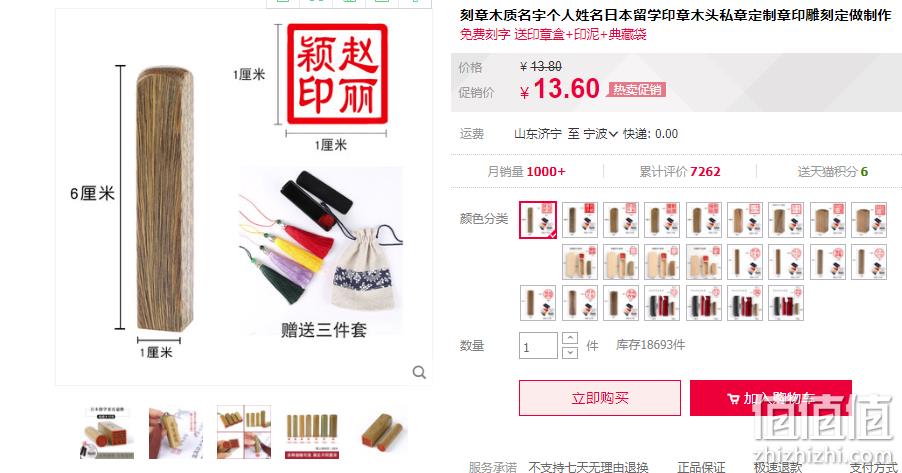Click the 累计评价 7262 reviews link
Image resolution: width=902 pixels, height=473 pixels.
[680, 171]
